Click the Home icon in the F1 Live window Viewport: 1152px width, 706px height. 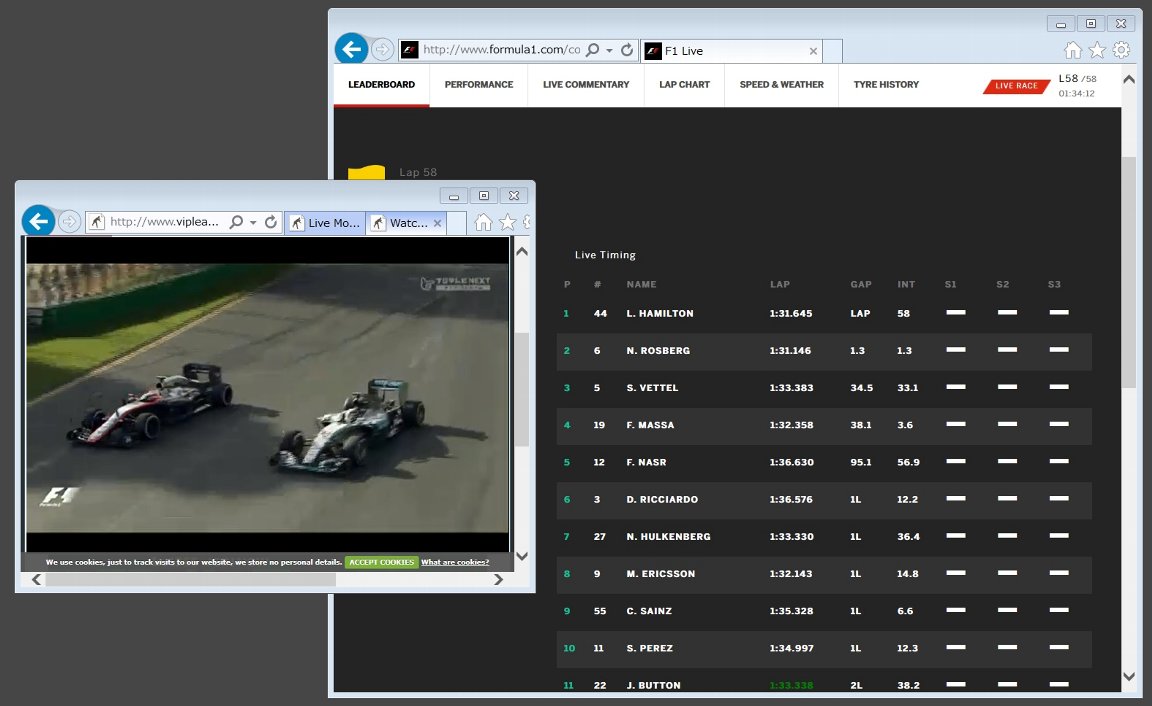(1073, 50)
